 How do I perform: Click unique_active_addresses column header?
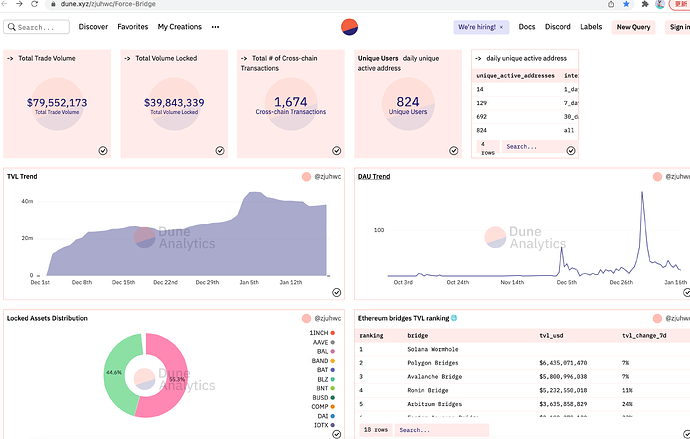(515, 76)
